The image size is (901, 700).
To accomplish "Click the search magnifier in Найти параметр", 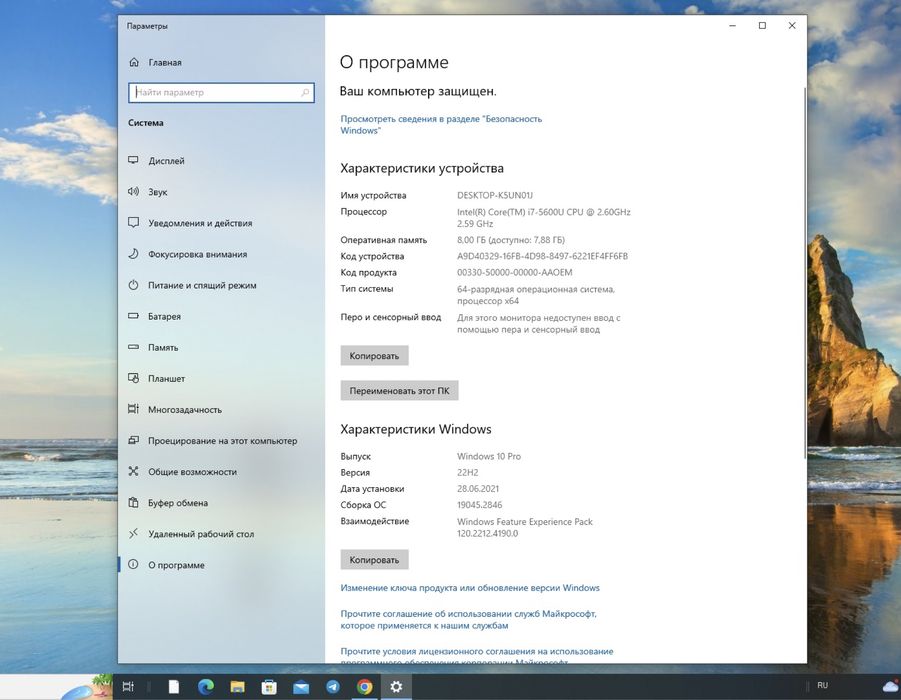I will 305,93.
